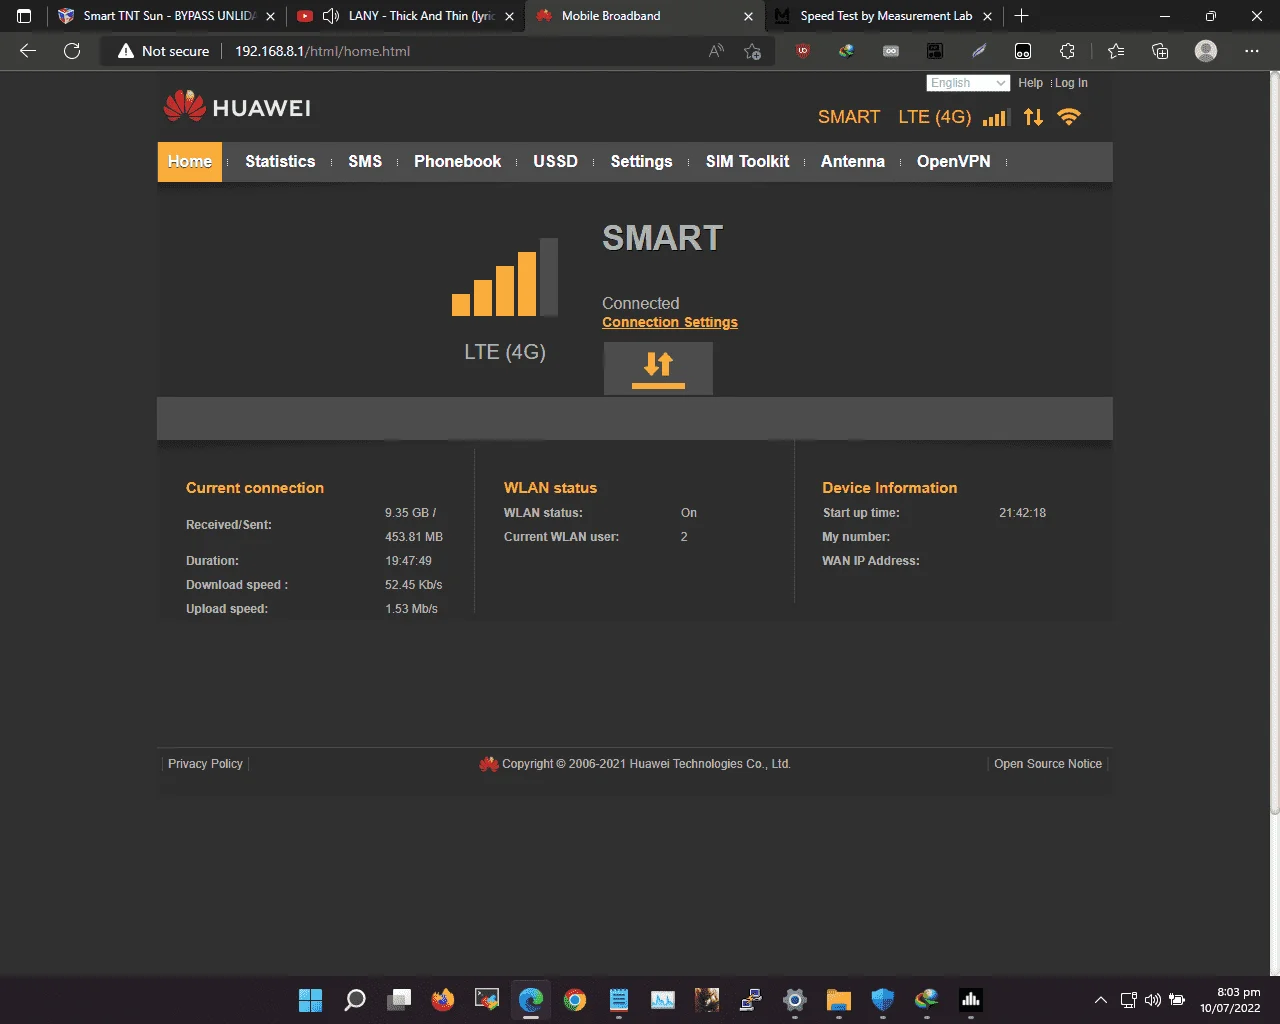Open the Favorites list icon
The width and height of the screenshot is (1280, 1024).
pyautogui.click(x=1116, y=51)
